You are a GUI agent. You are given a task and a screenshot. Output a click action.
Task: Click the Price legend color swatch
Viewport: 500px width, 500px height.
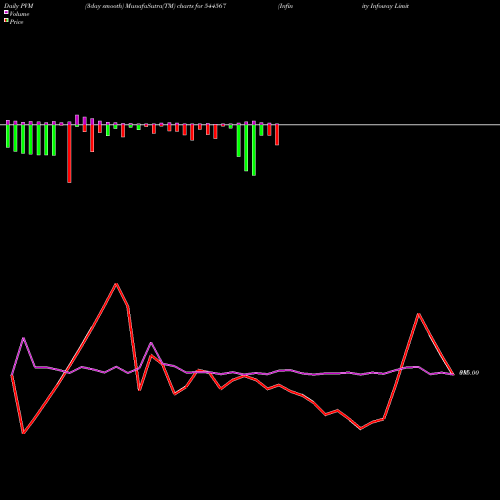[6, 21]
